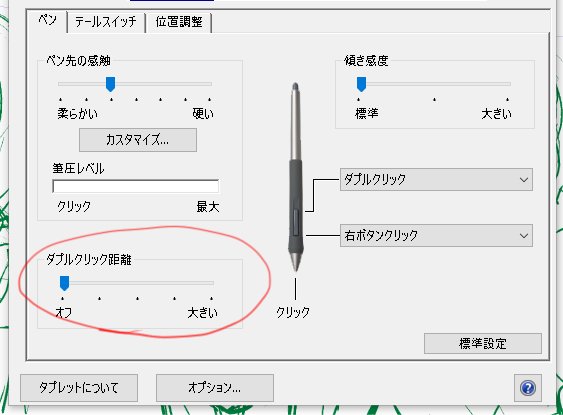Open the 右ボタンクリック dropdown

[436, 236]
